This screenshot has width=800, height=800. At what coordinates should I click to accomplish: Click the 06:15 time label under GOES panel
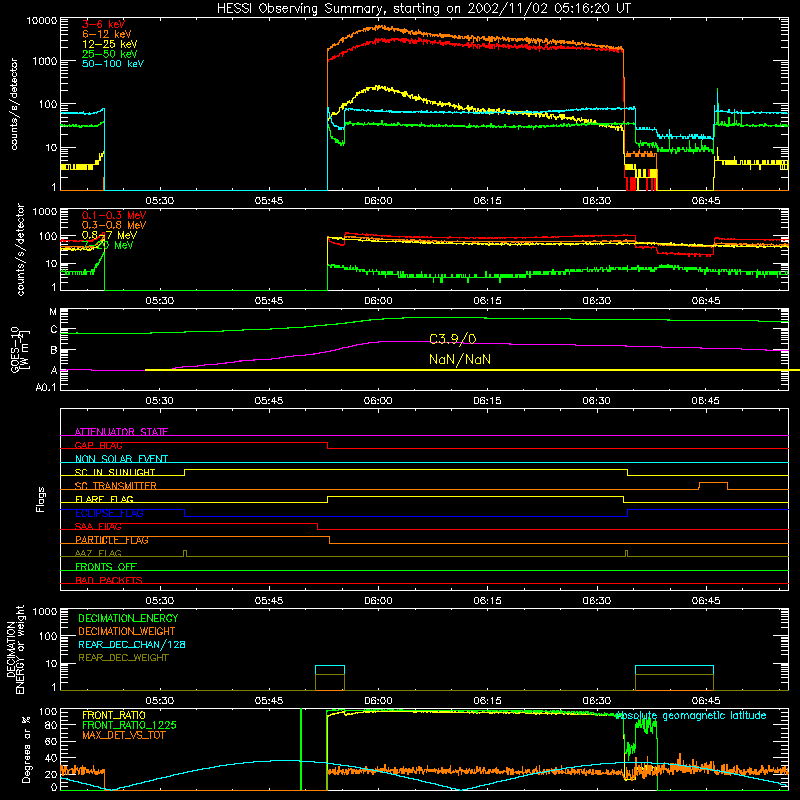pos(487,401)
